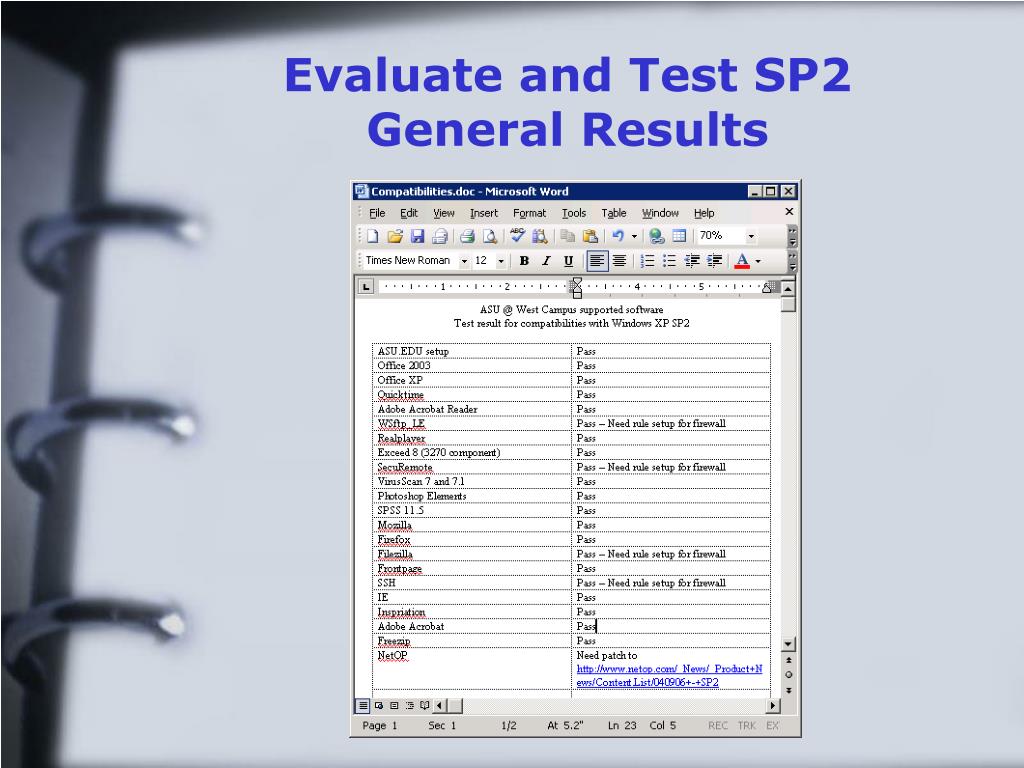This screenshot has height=768, width=1024.
Task: Apply numbered list formatting
Action: (647, 261)
